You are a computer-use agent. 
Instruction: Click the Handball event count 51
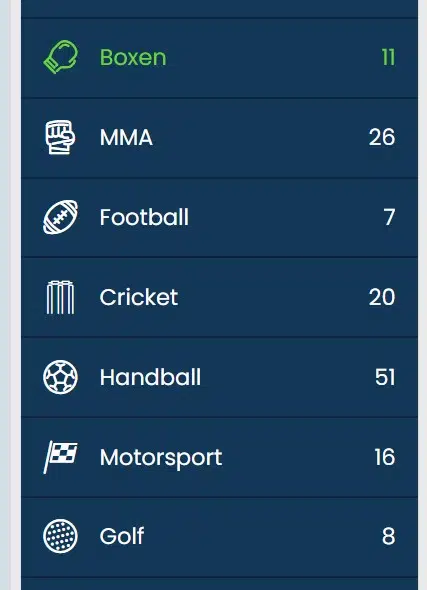385,377
